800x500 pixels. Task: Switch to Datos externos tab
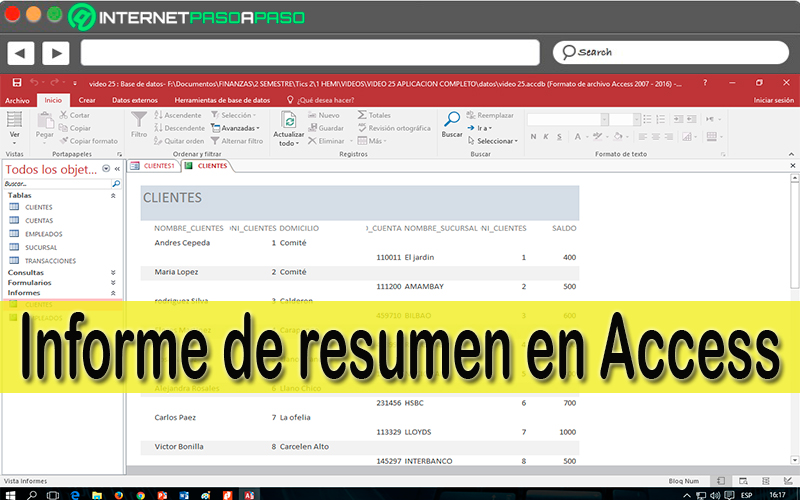click(135, 100)
